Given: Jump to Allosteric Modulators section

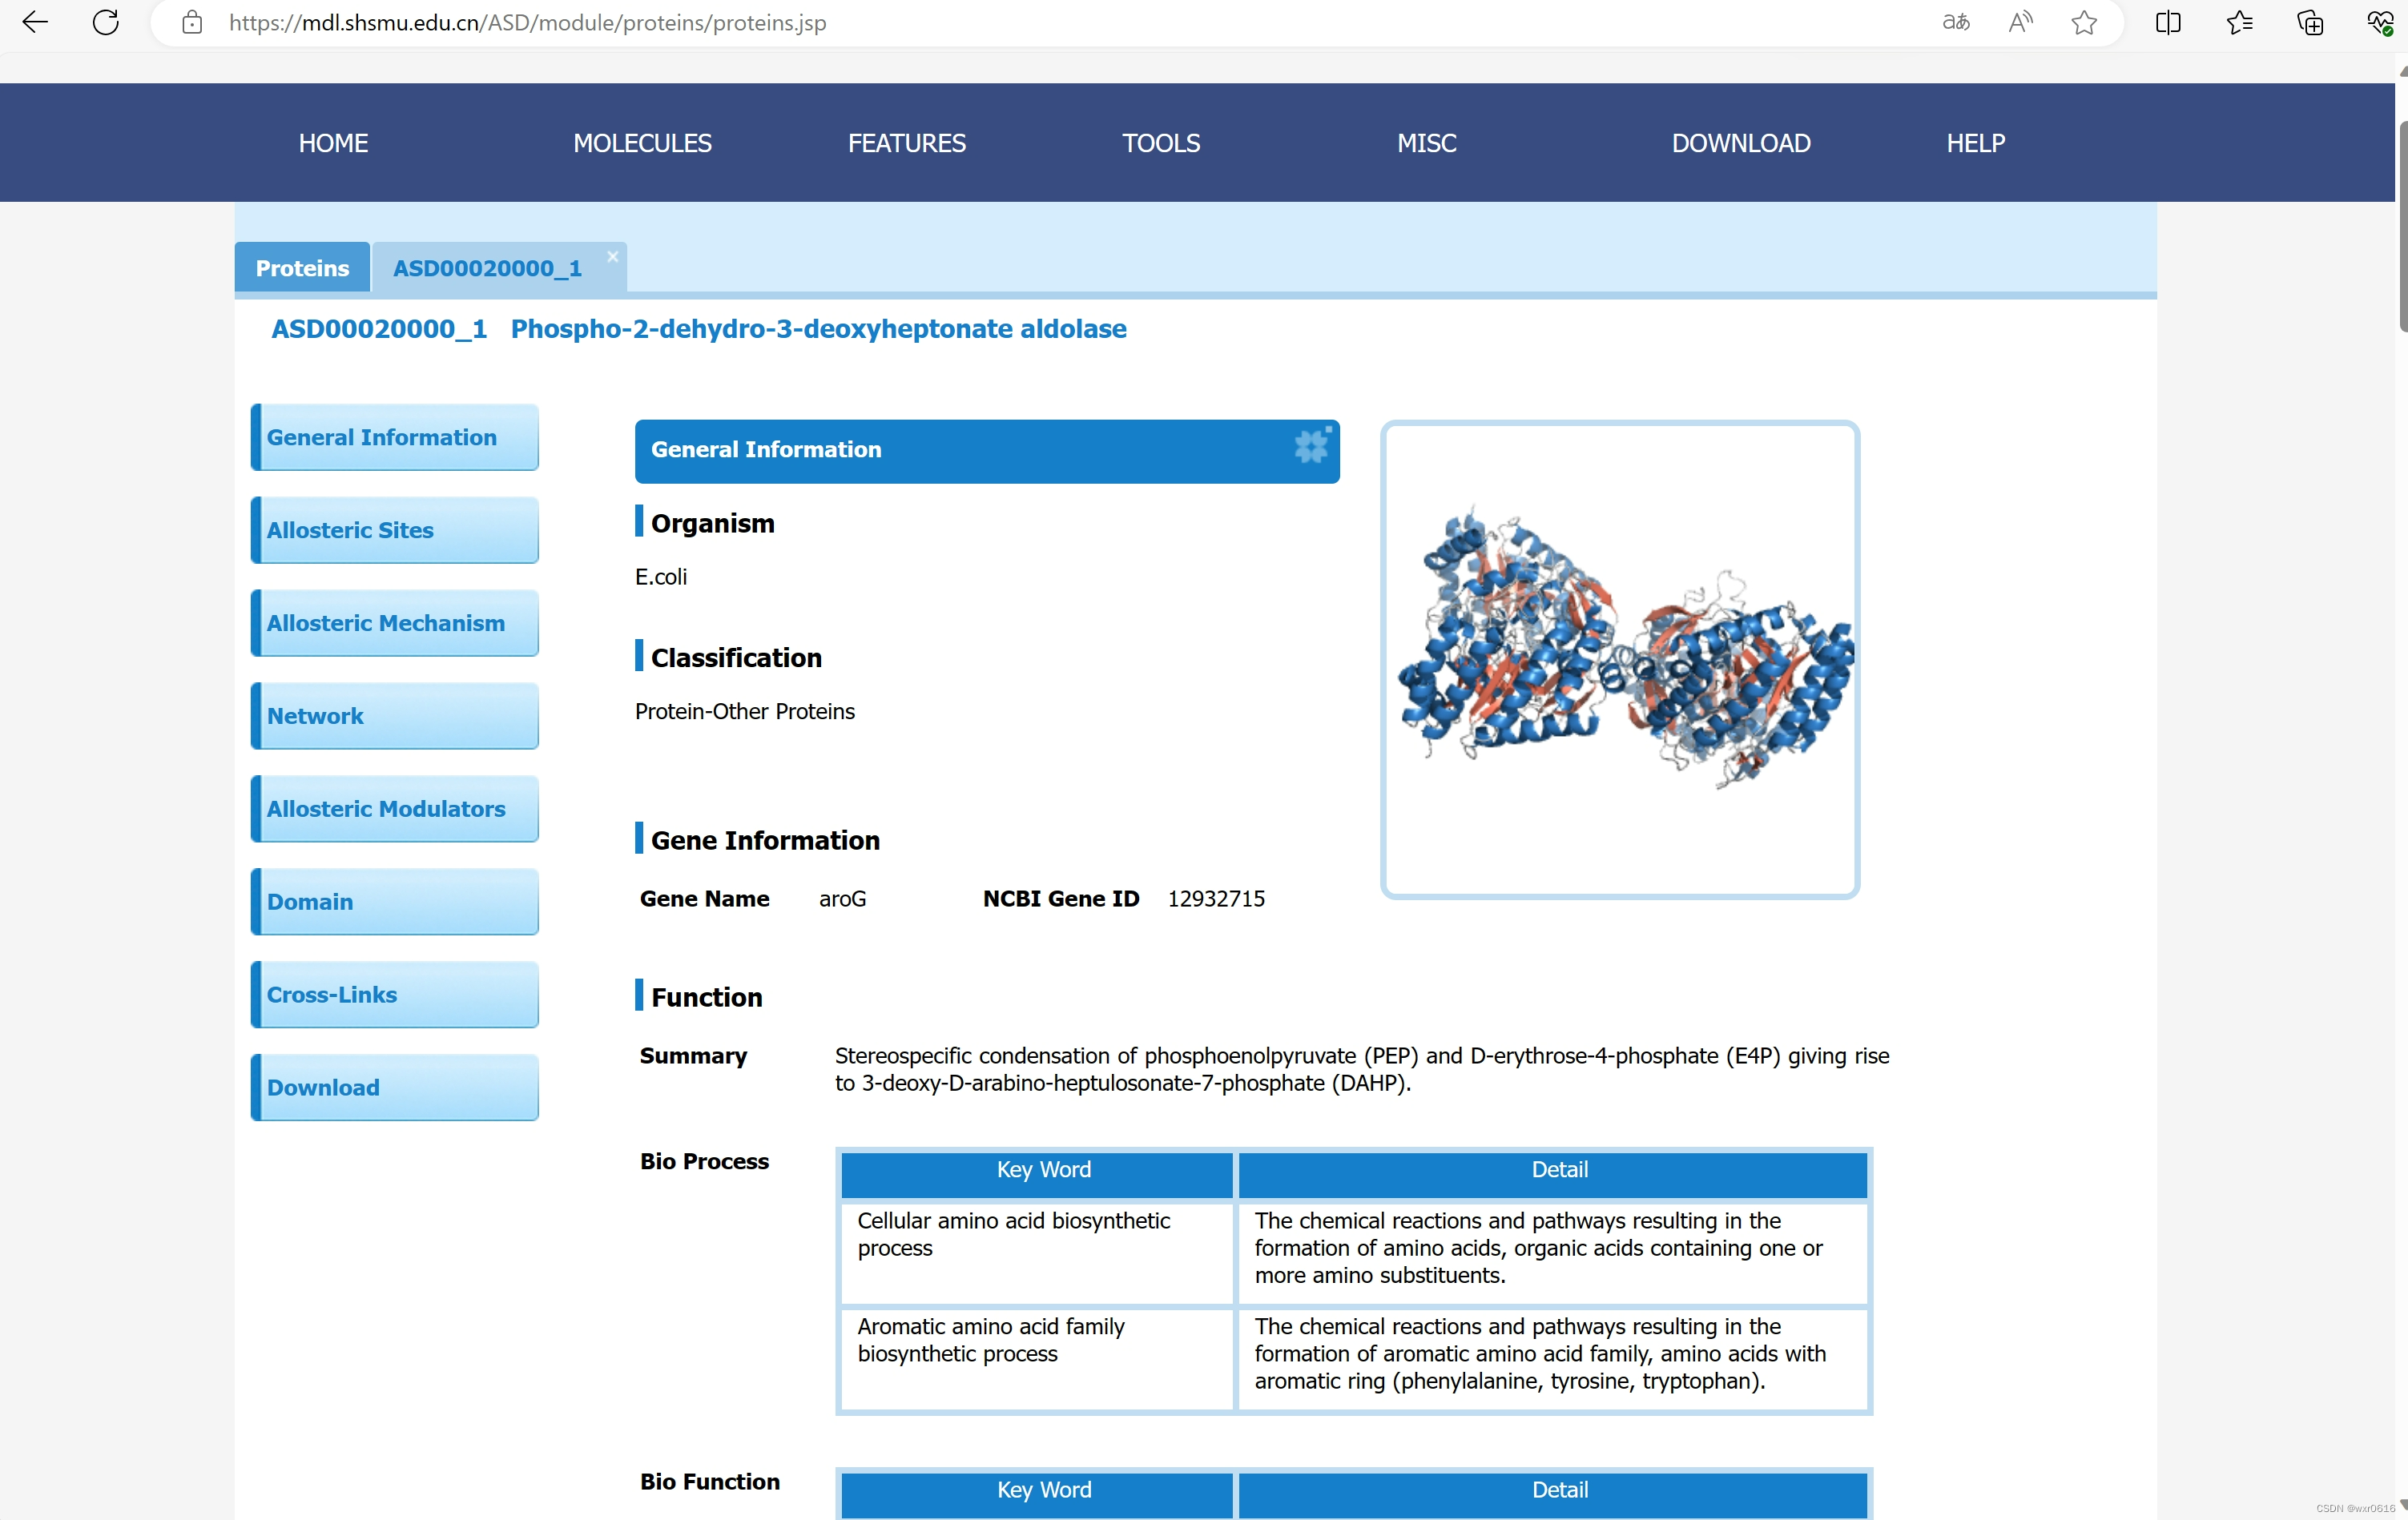Looking at the screenshot, I should tap(395, 809).
